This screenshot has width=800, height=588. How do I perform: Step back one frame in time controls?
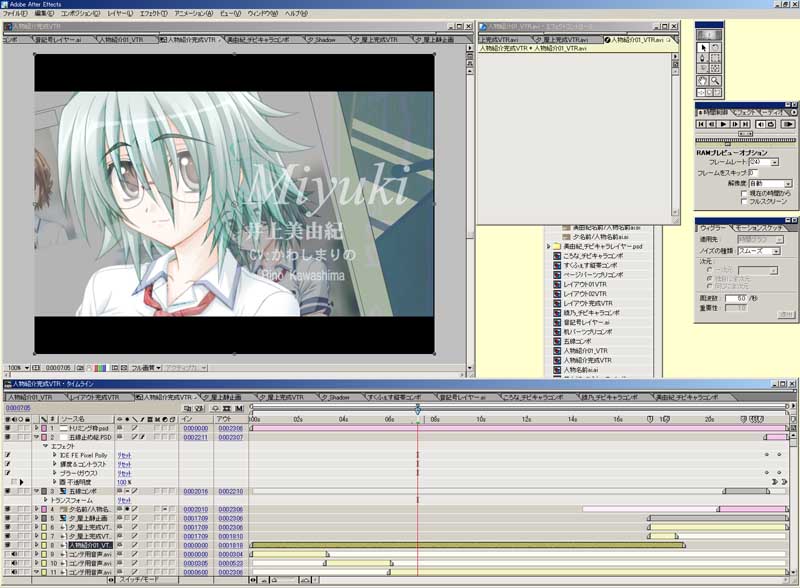click(x=712, y=124)
